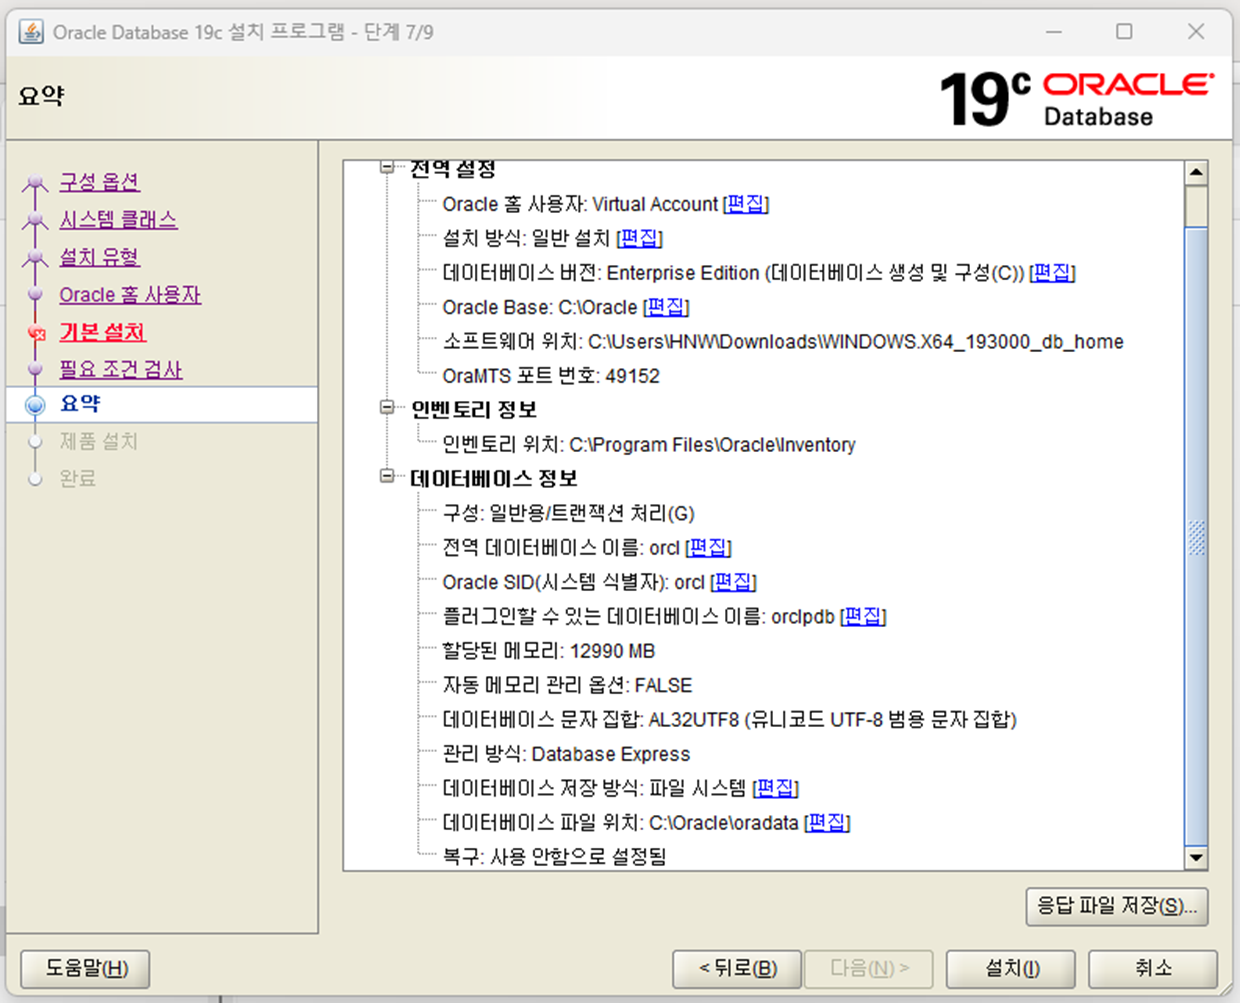Edit 데이터베이스 파일 위치 C:\Oracle\oradata

(x=827, y=823)
